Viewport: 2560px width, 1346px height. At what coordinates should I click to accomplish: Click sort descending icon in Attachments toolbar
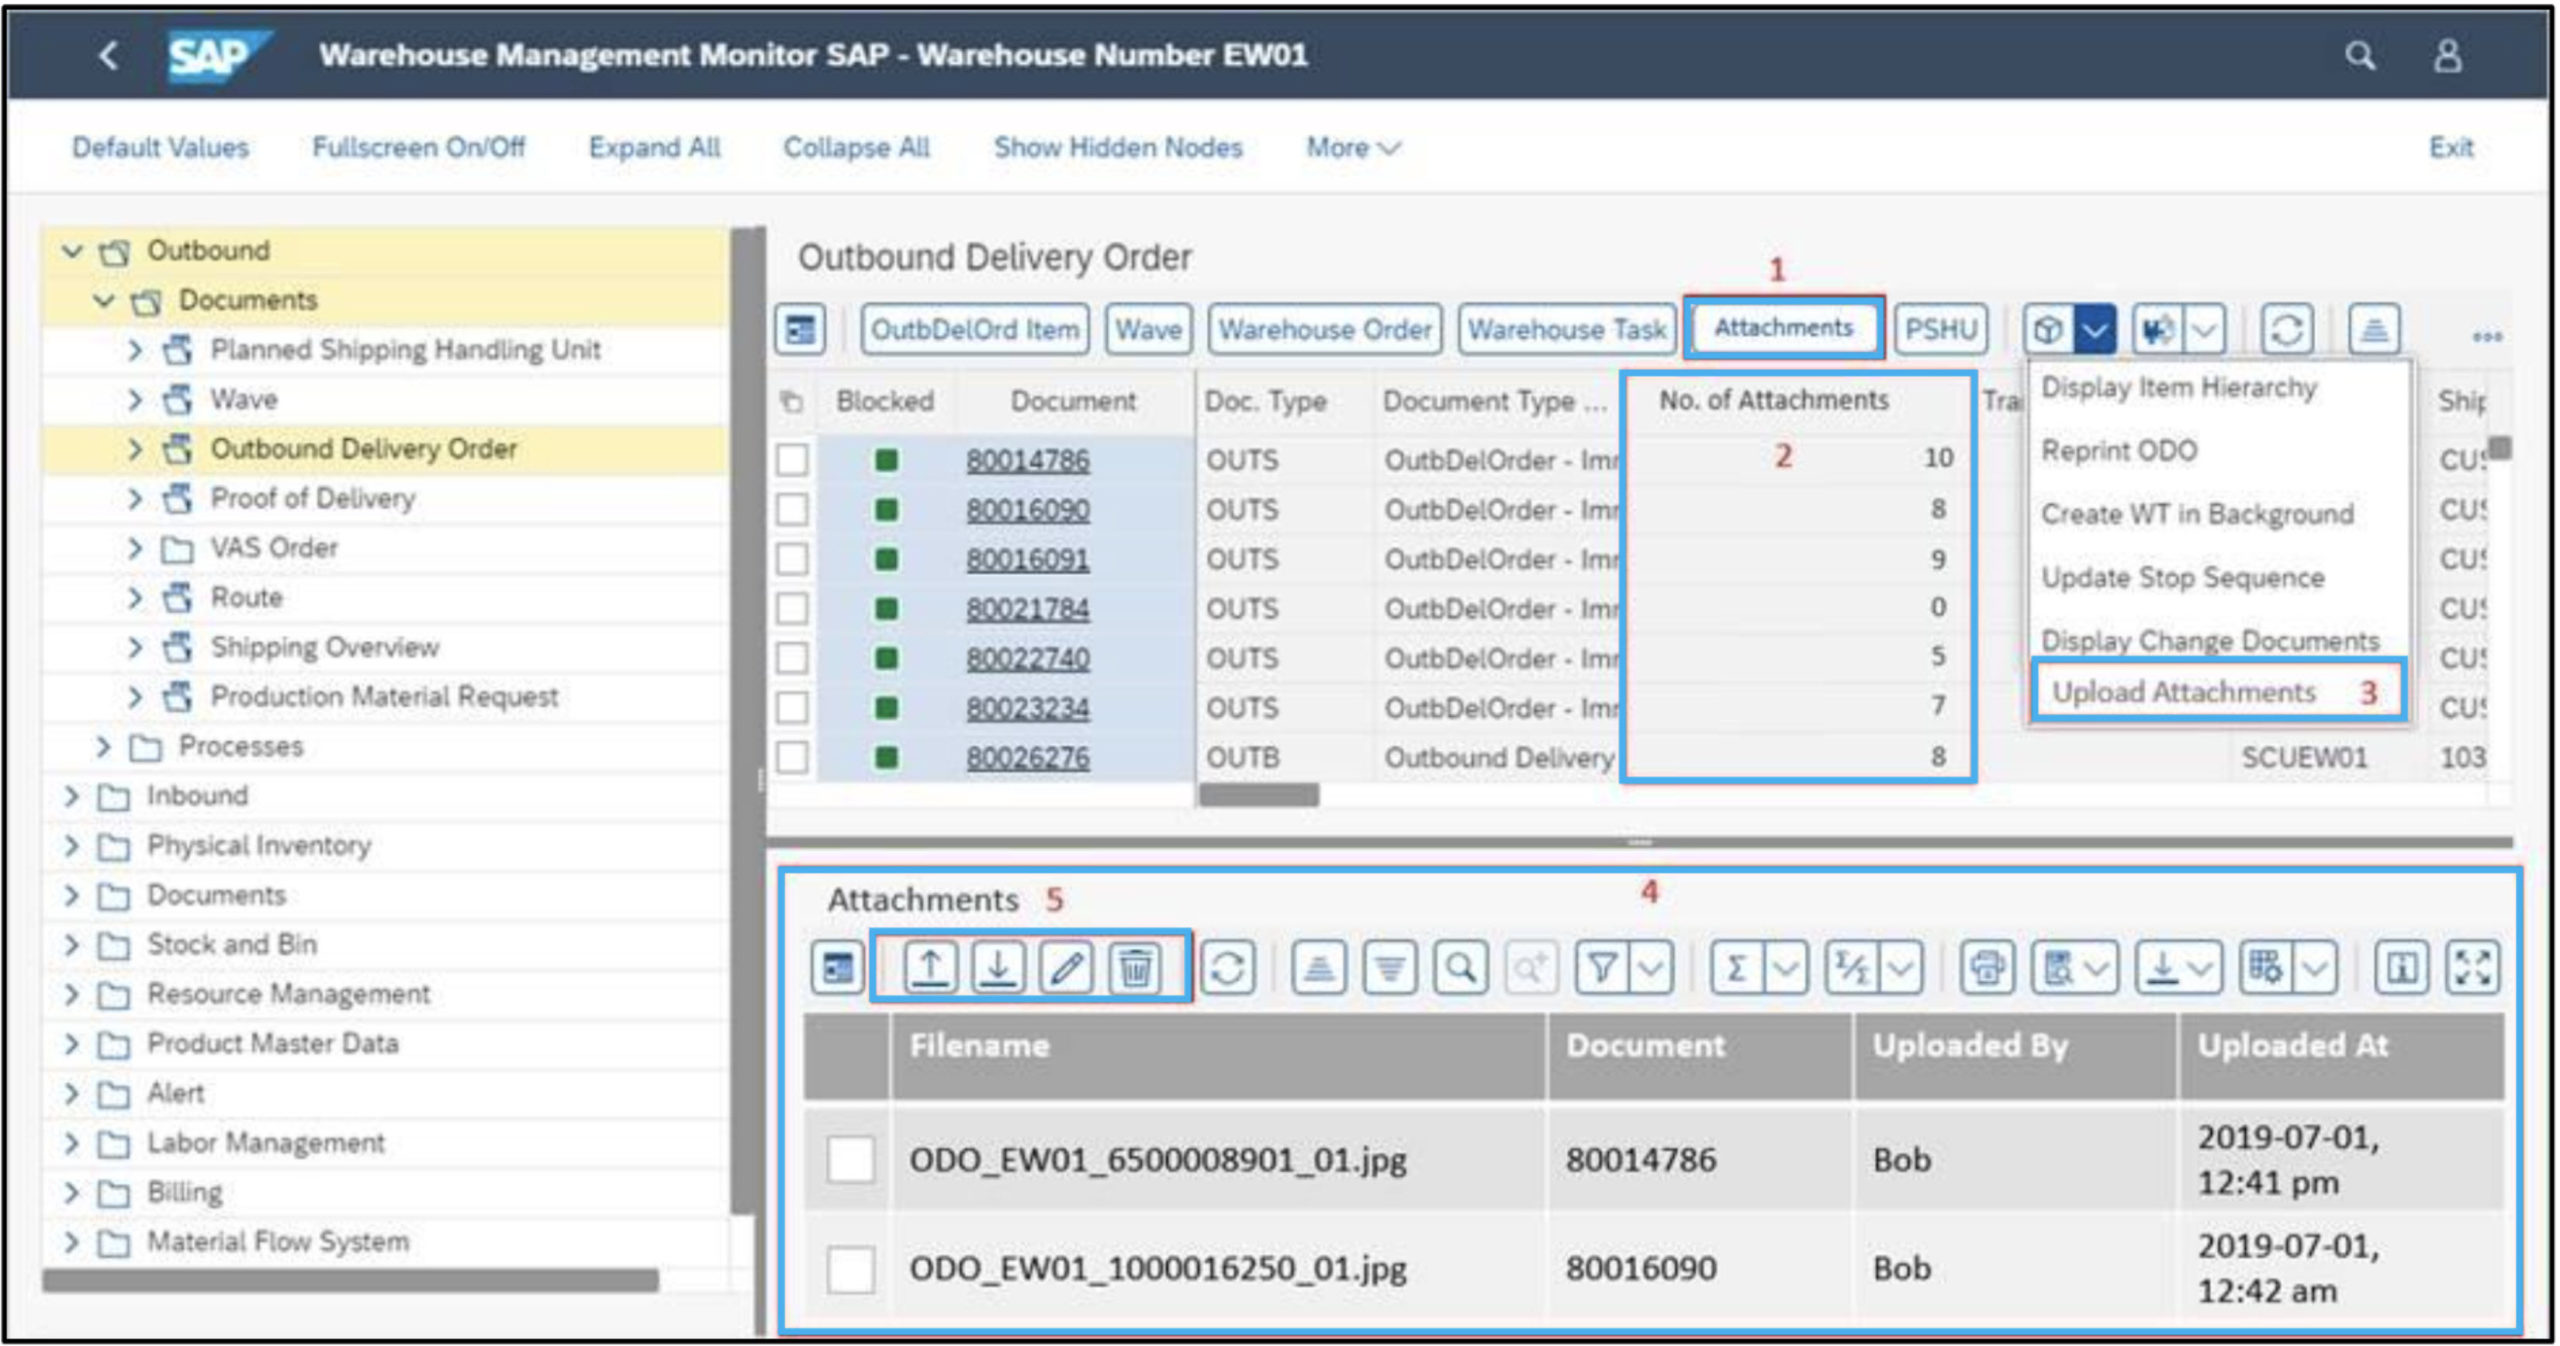point(1390,967)
